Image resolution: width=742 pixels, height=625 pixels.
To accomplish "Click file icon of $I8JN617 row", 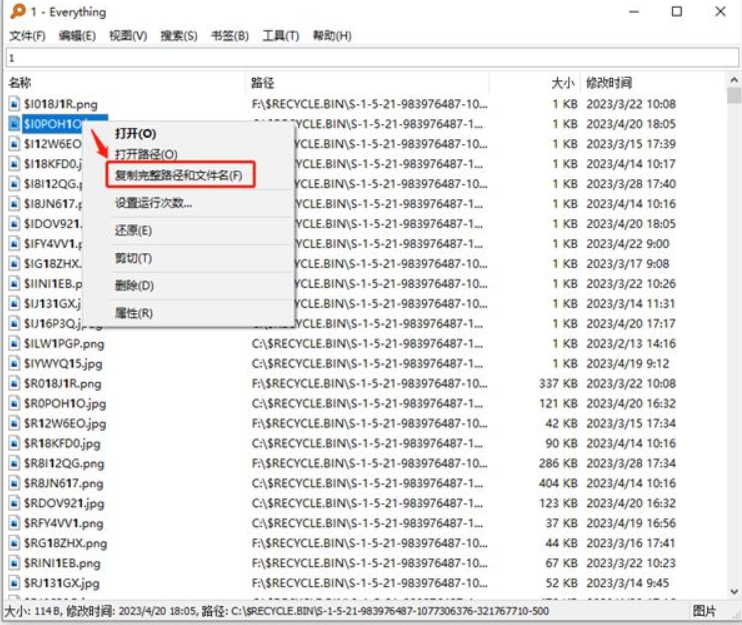I will point(15,204).
